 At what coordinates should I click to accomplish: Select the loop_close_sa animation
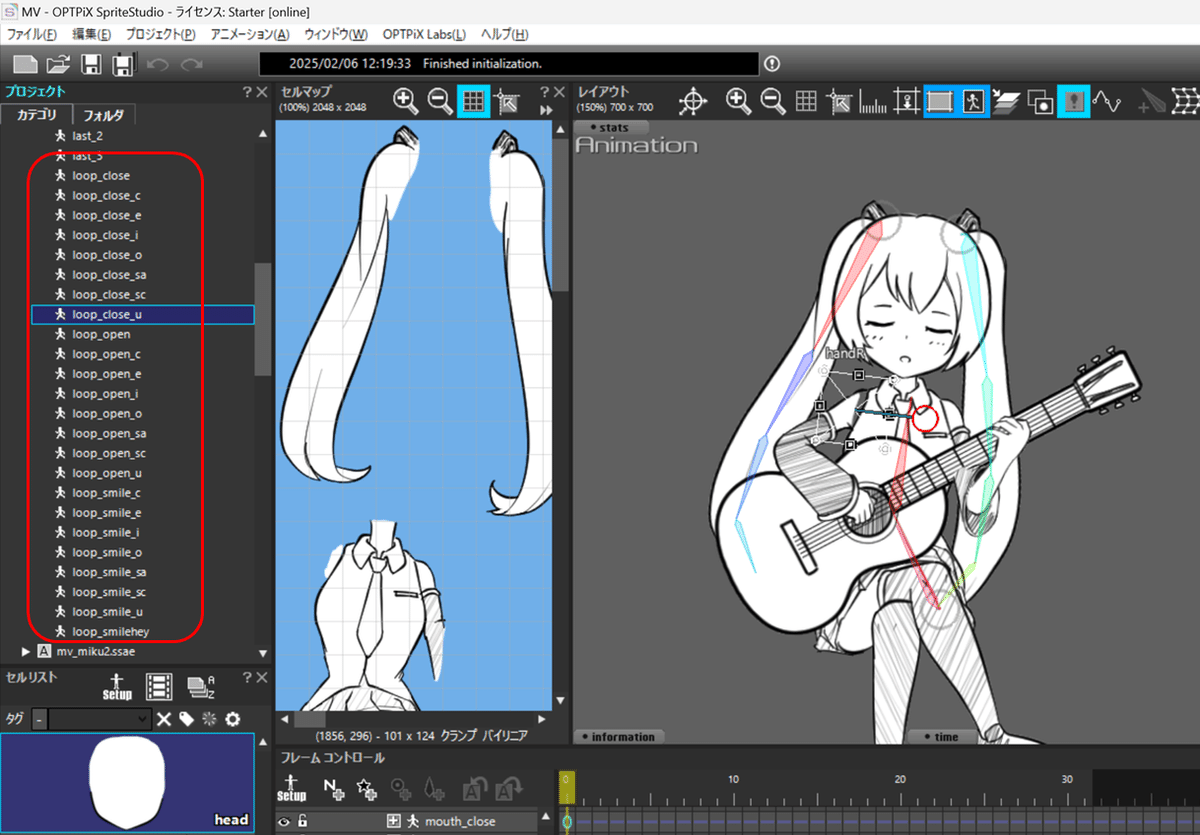click(110, 275)
